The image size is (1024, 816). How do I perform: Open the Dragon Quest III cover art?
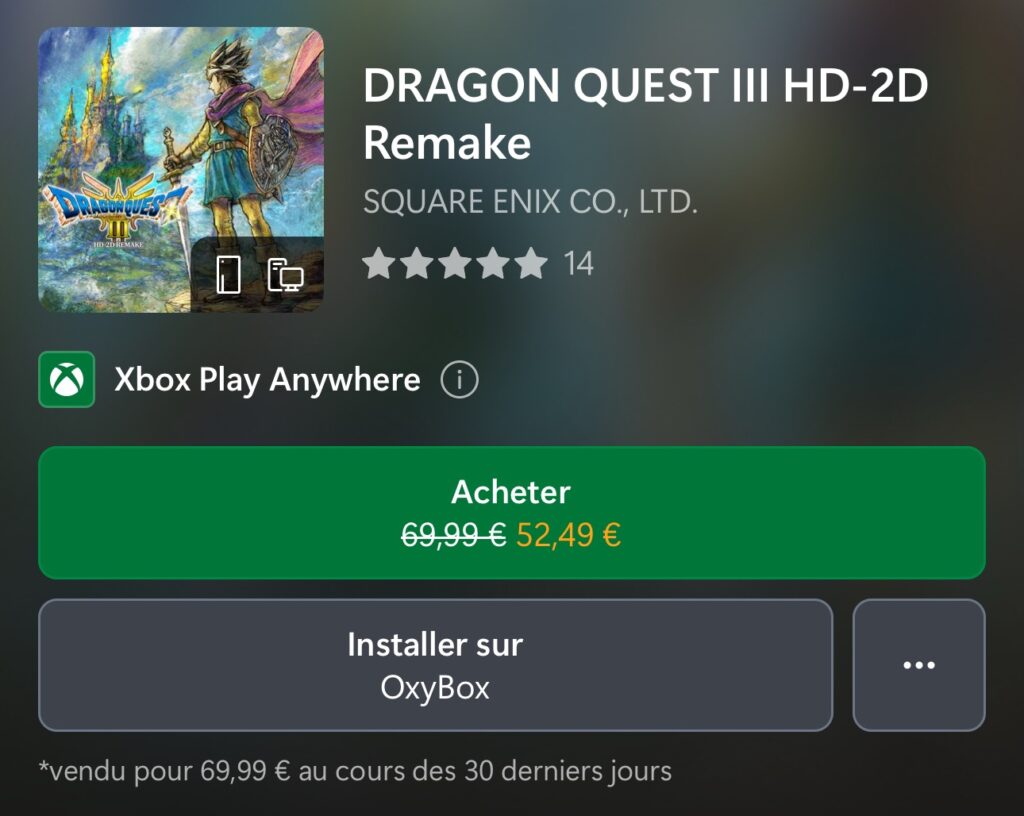pyautogui.click(x=181, y=170)
